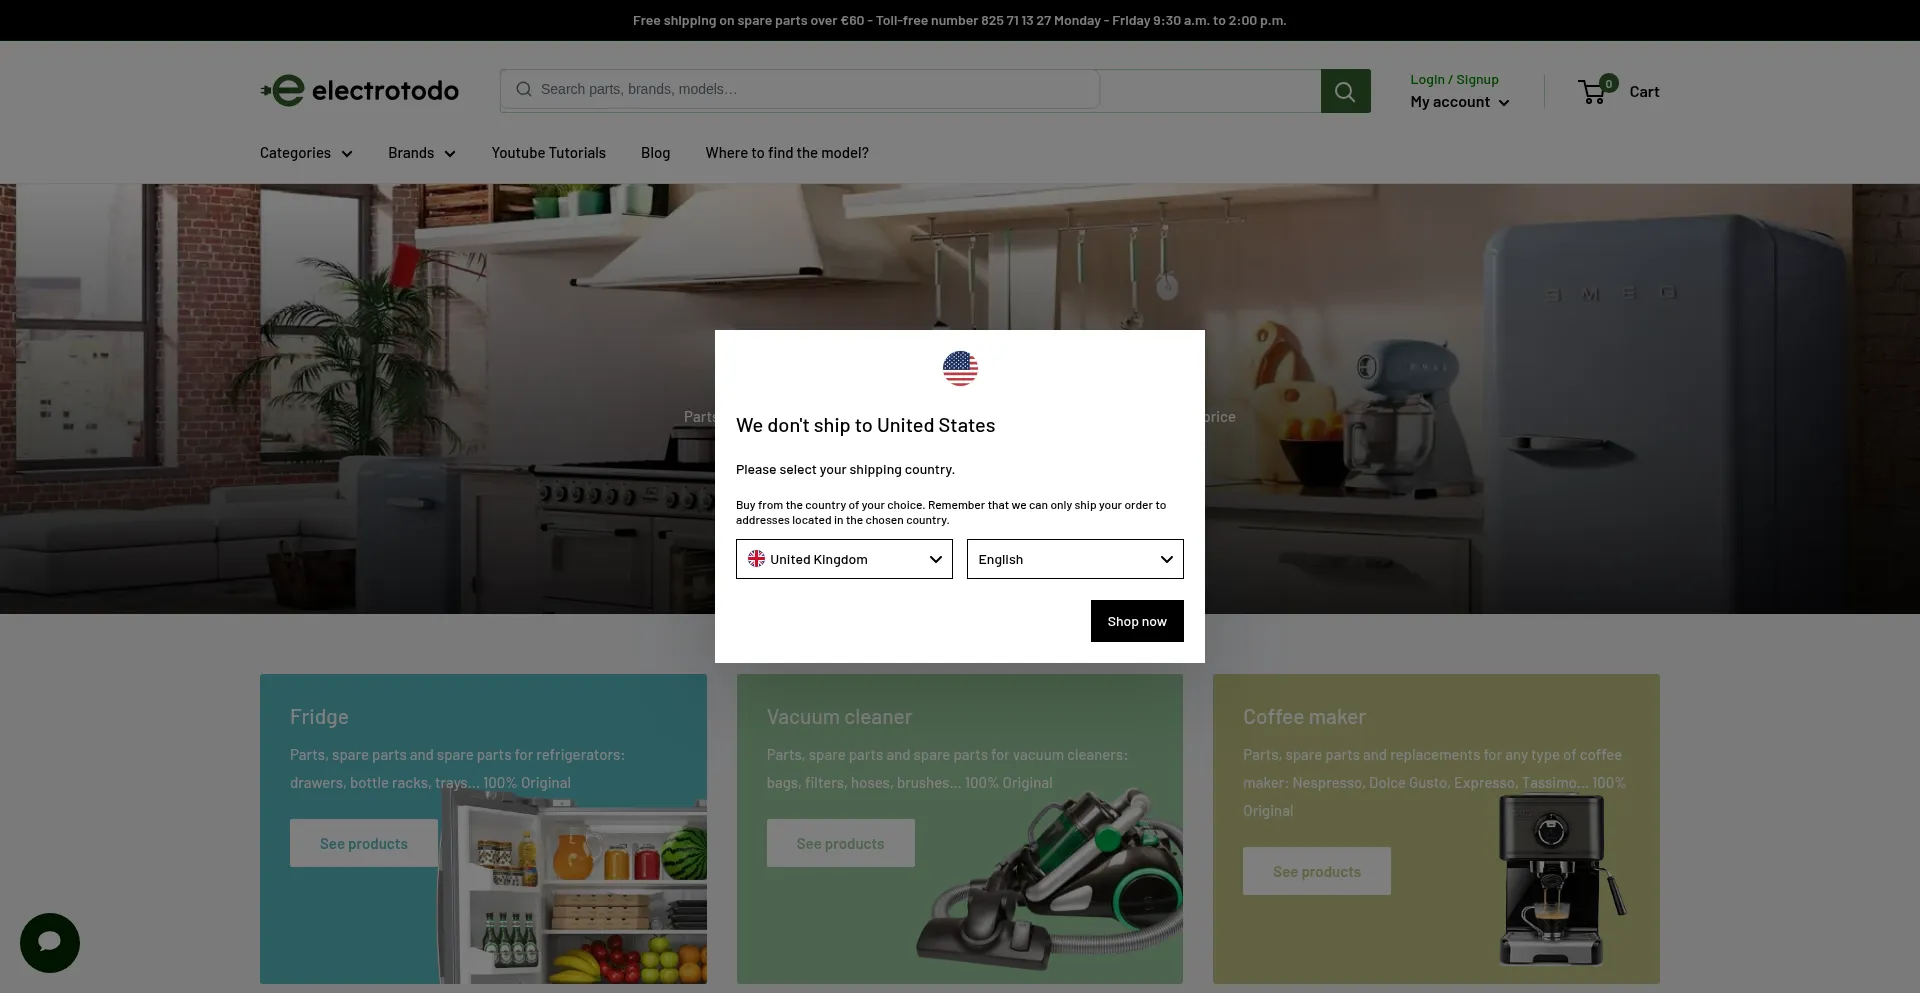Click the Vacuum cleaner card heading
The height and width of the screenshot is (993, 1920).
(x=839, y=717)
